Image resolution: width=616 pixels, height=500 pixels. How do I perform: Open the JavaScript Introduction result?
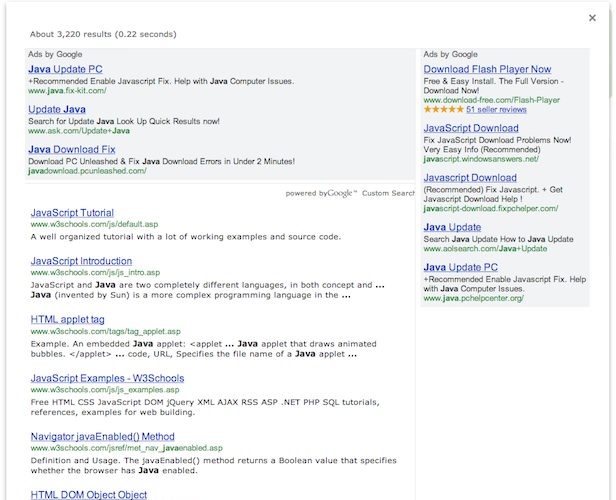coord(81,261)
